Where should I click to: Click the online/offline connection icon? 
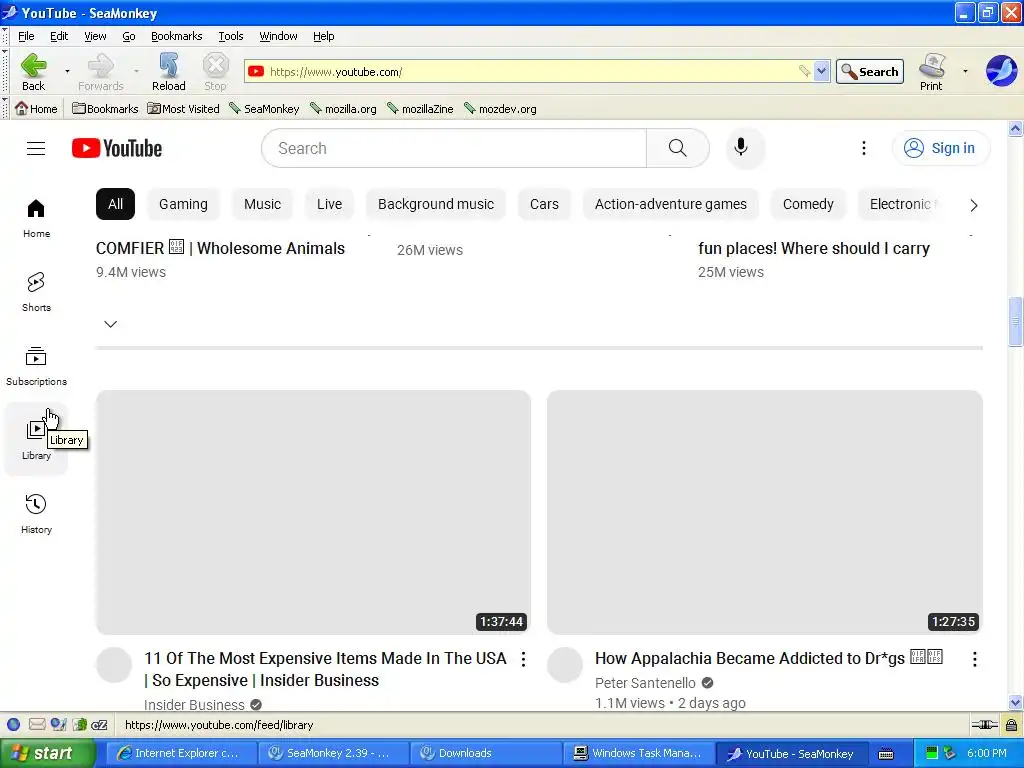click(984, 724)
